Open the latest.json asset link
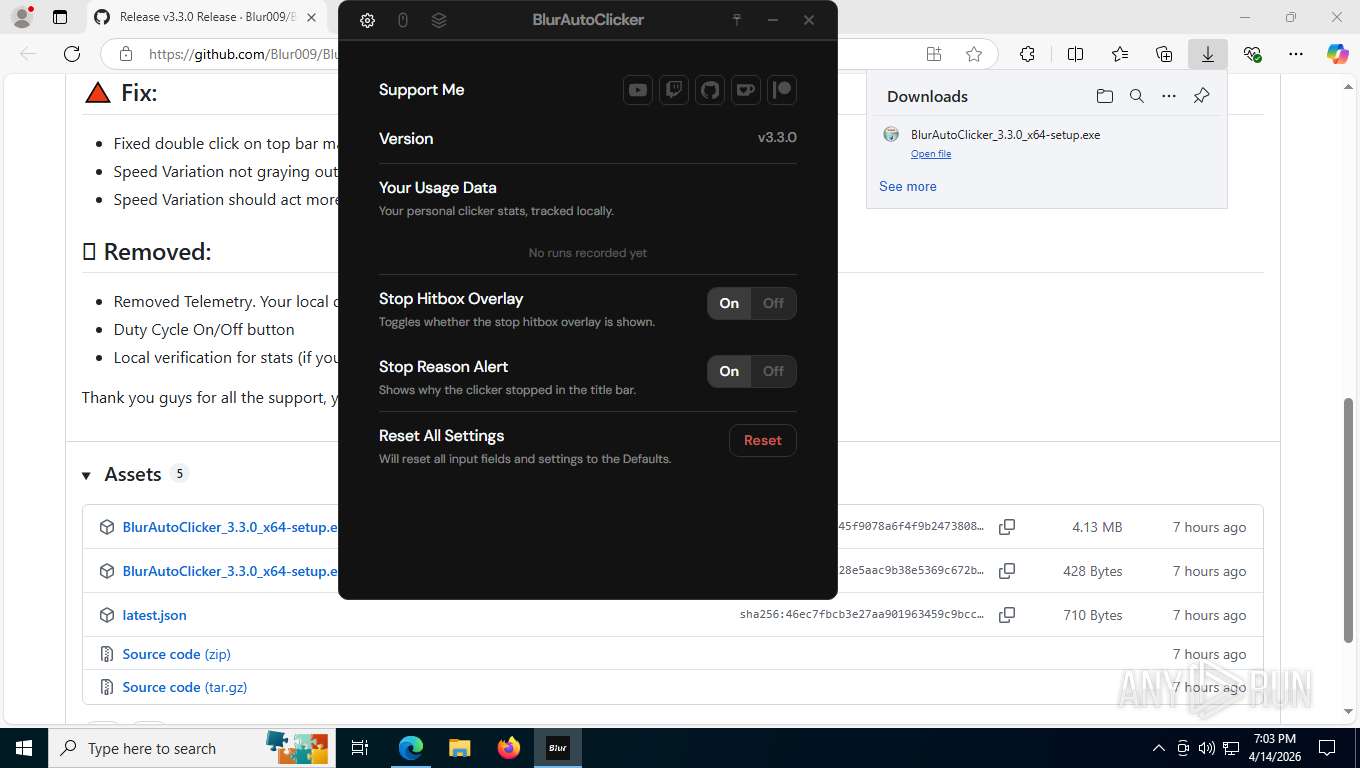The image size is (1360, 768). click(154, 615)
